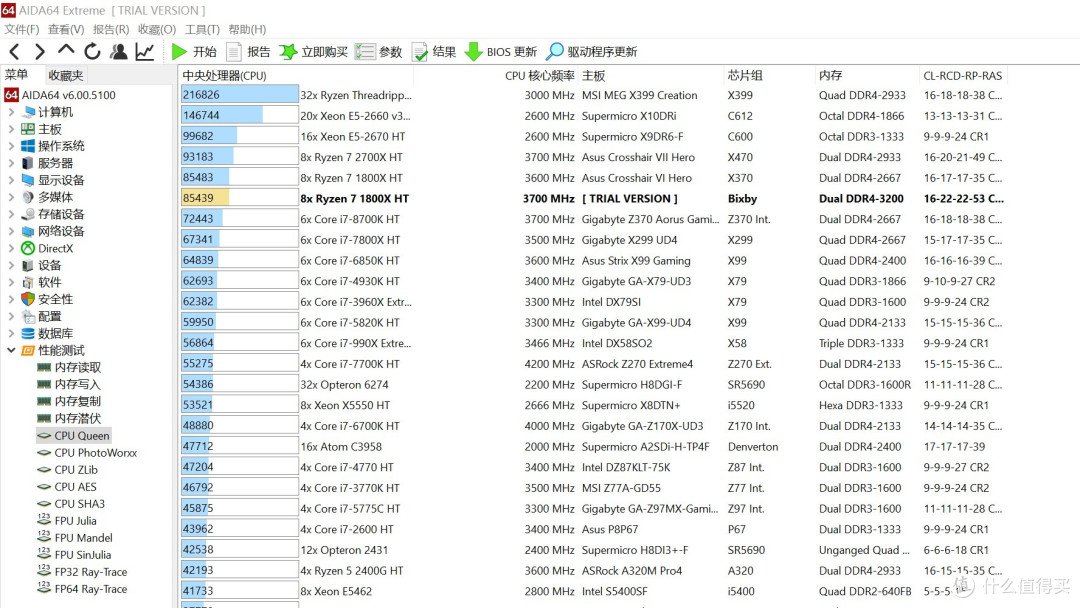Open the chart graph toolbar icon
1080x608 pixels.
tap(145, 52)
